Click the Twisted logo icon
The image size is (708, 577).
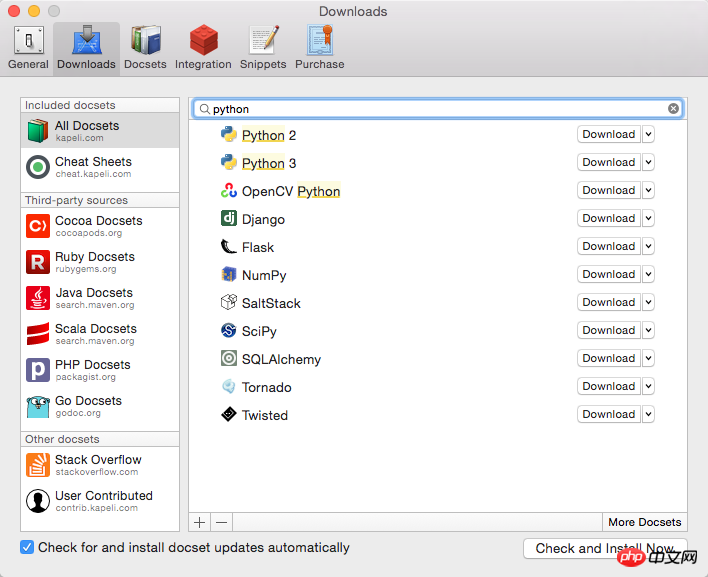[x=228, y=414]
